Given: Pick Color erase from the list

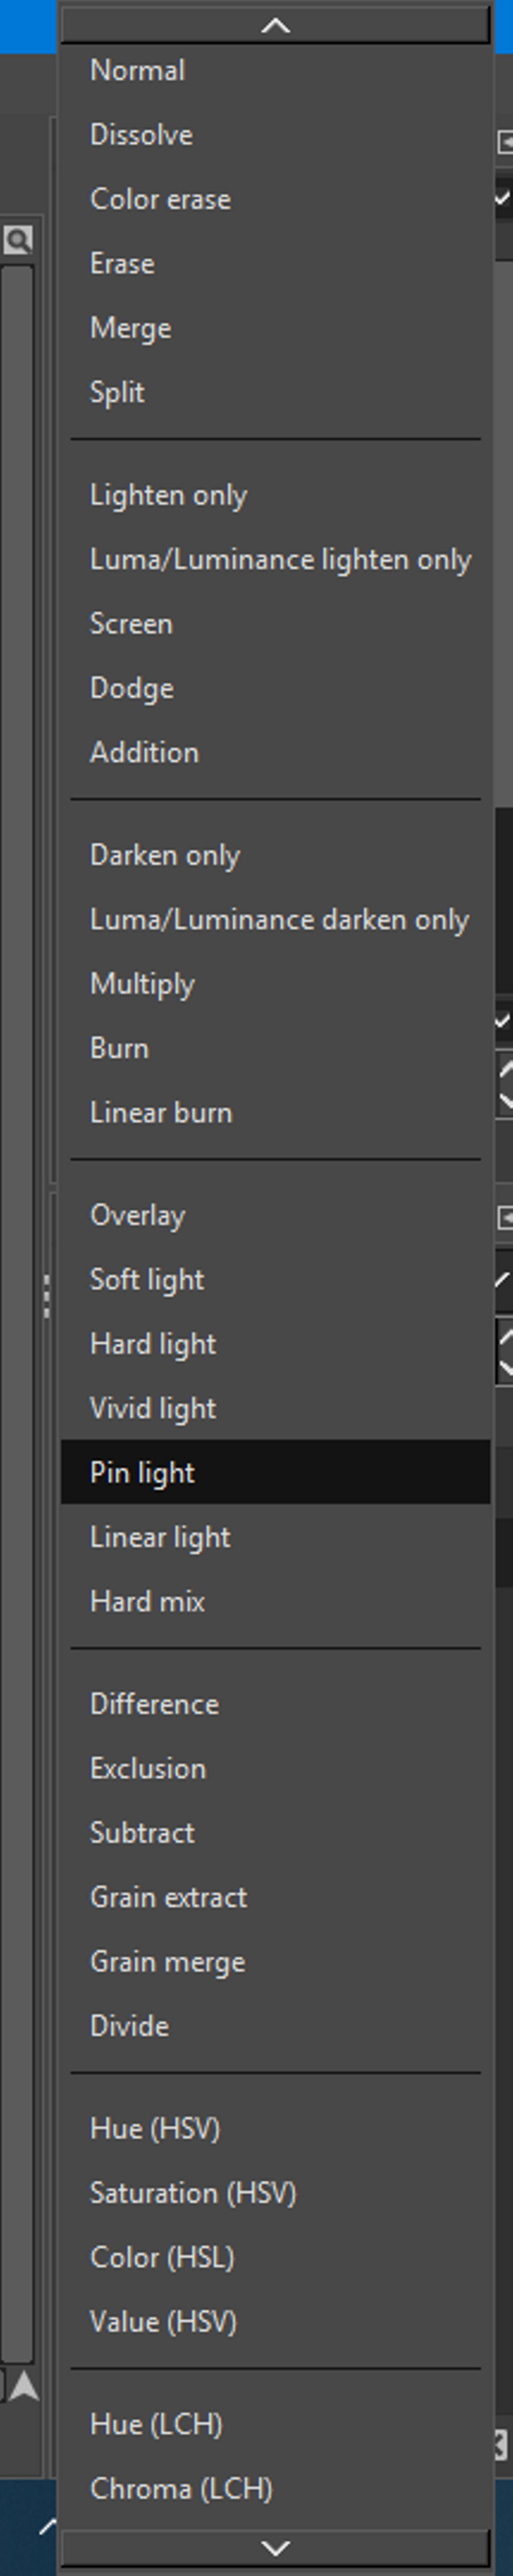Looking at the screenshot, I should (275, 199).
